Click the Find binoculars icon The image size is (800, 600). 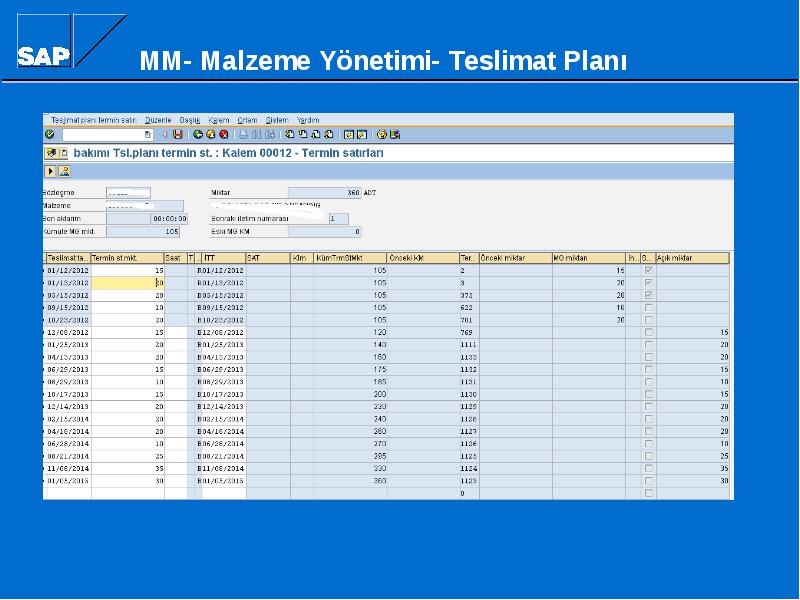(x=257, y=135)
